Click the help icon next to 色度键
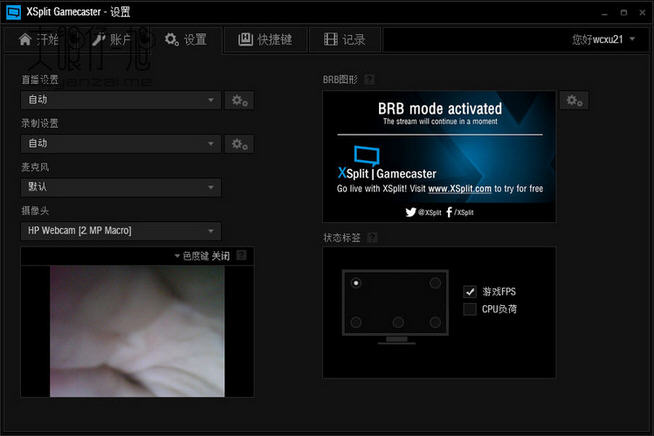The image size is (654, 436). (241, 256)
